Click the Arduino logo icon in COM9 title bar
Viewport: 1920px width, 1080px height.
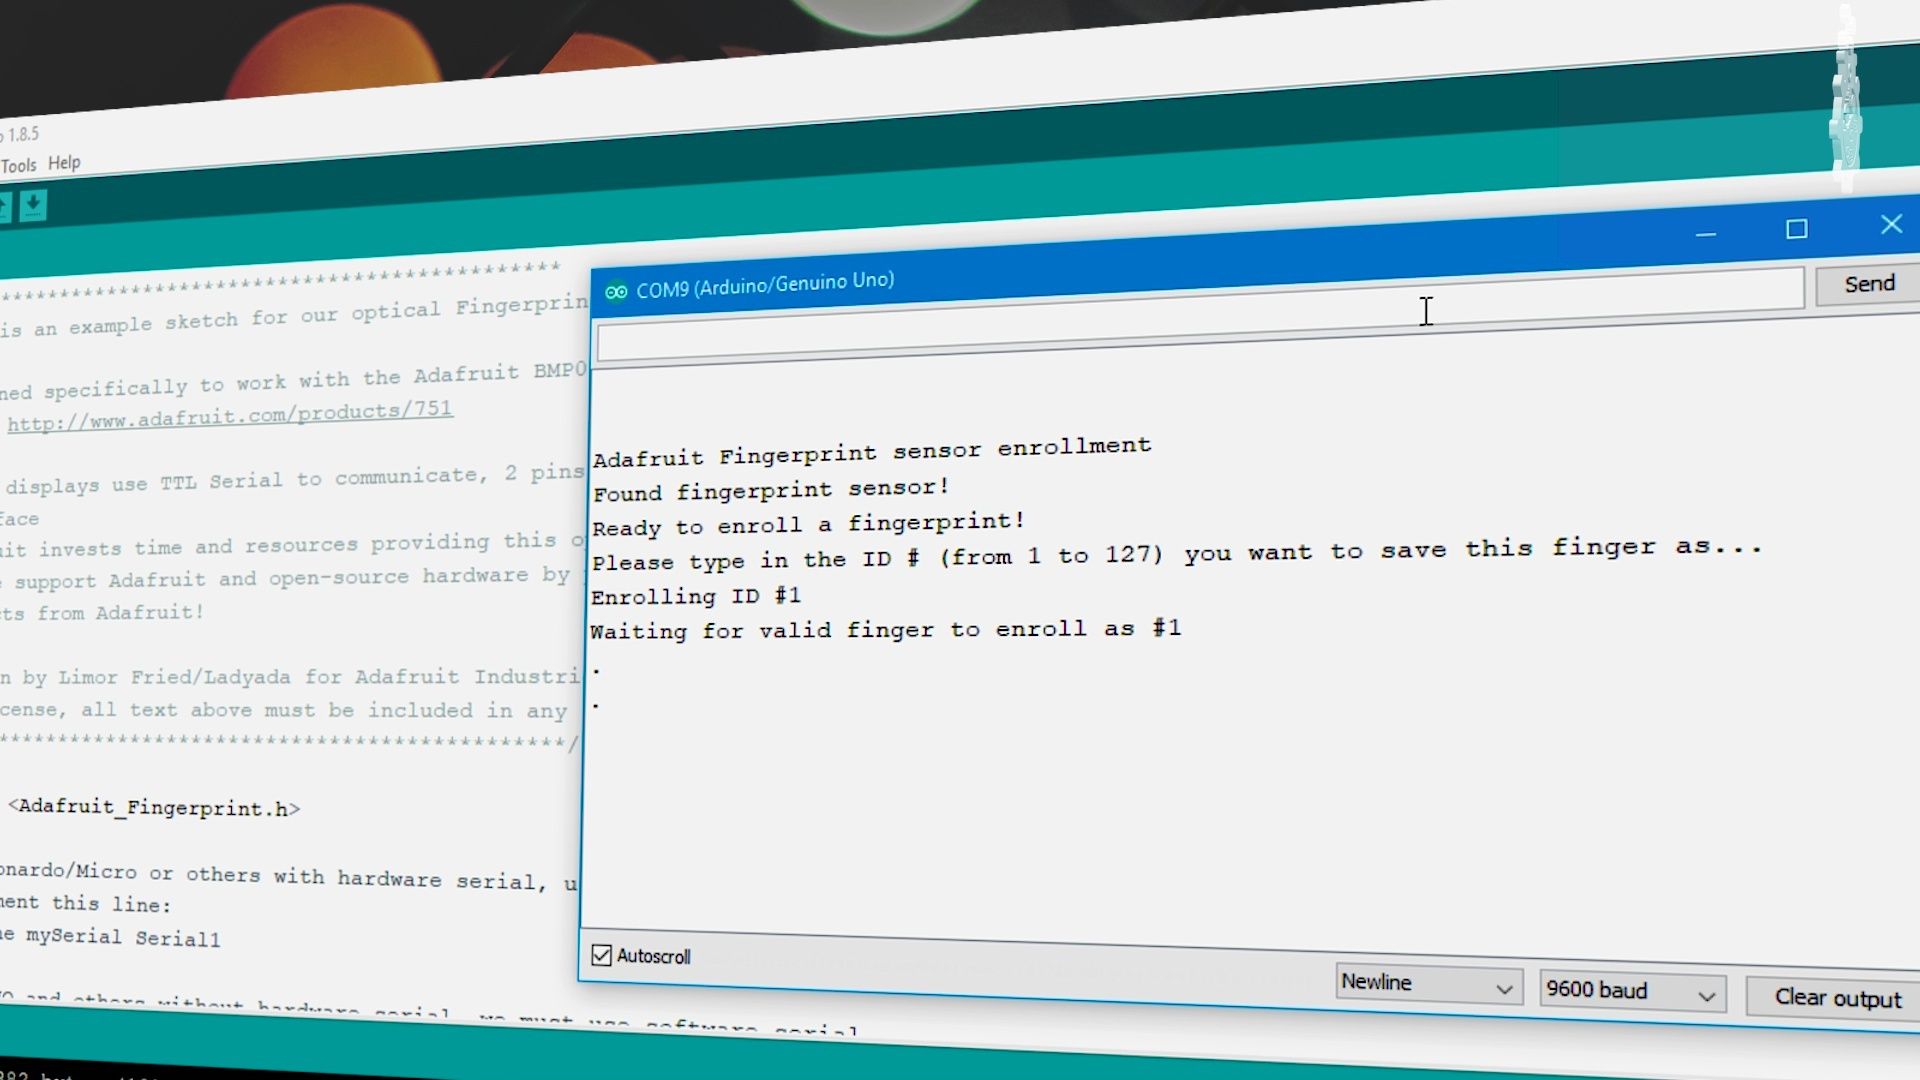click(617, 290)
